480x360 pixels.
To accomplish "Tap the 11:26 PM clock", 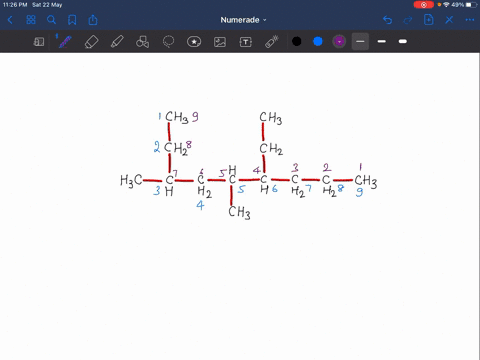I will pos(15,5).
